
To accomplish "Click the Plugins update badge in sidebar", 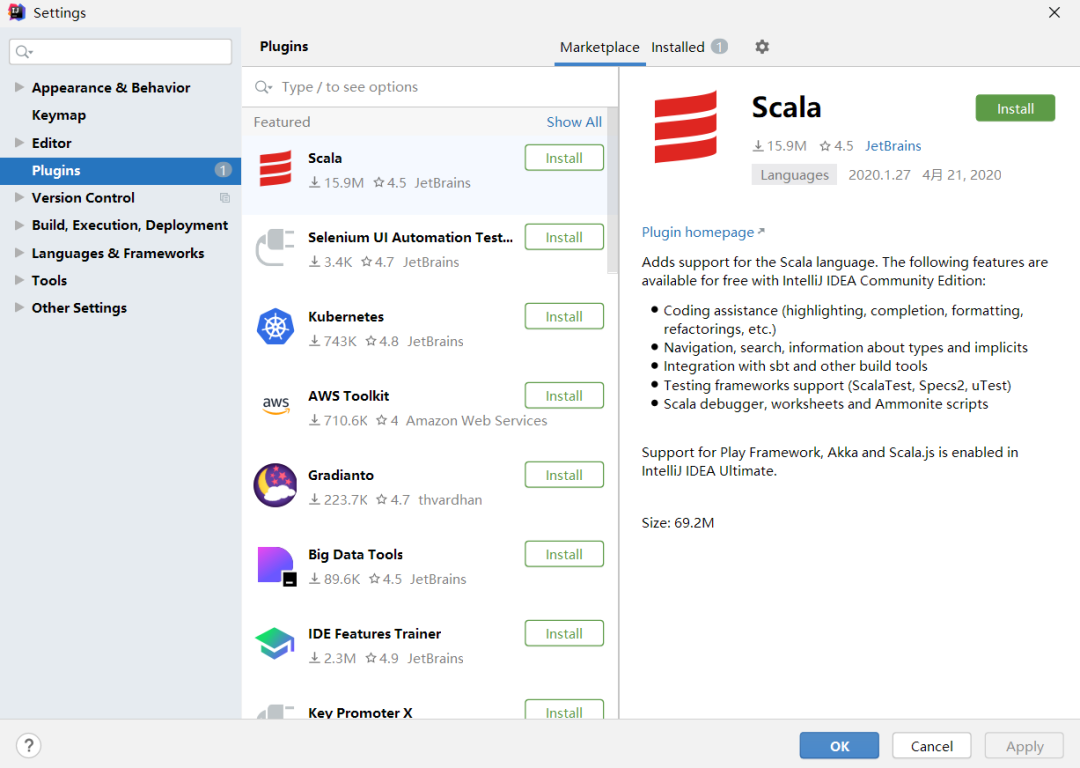I will tap(222, 170).
